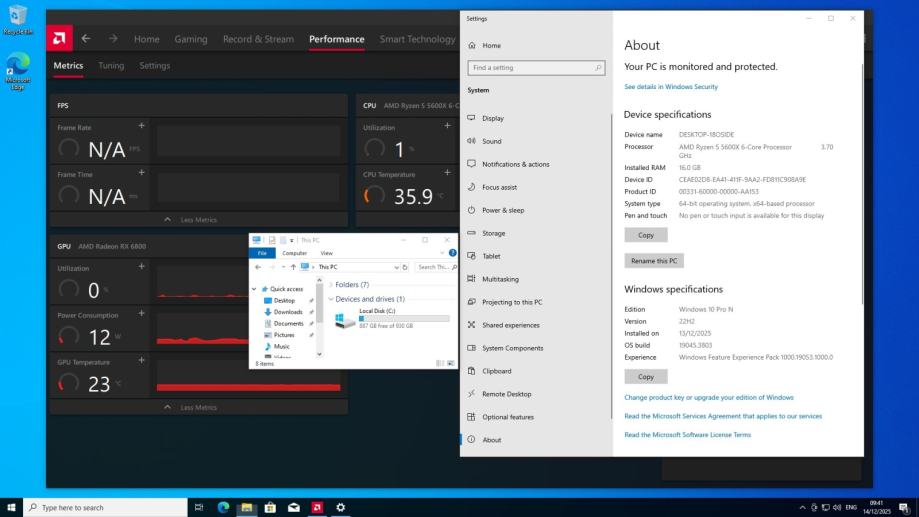The height and width of the screenshot is (517, 919).
Task: Copy the device specifications
Action: tap(646, 235)
